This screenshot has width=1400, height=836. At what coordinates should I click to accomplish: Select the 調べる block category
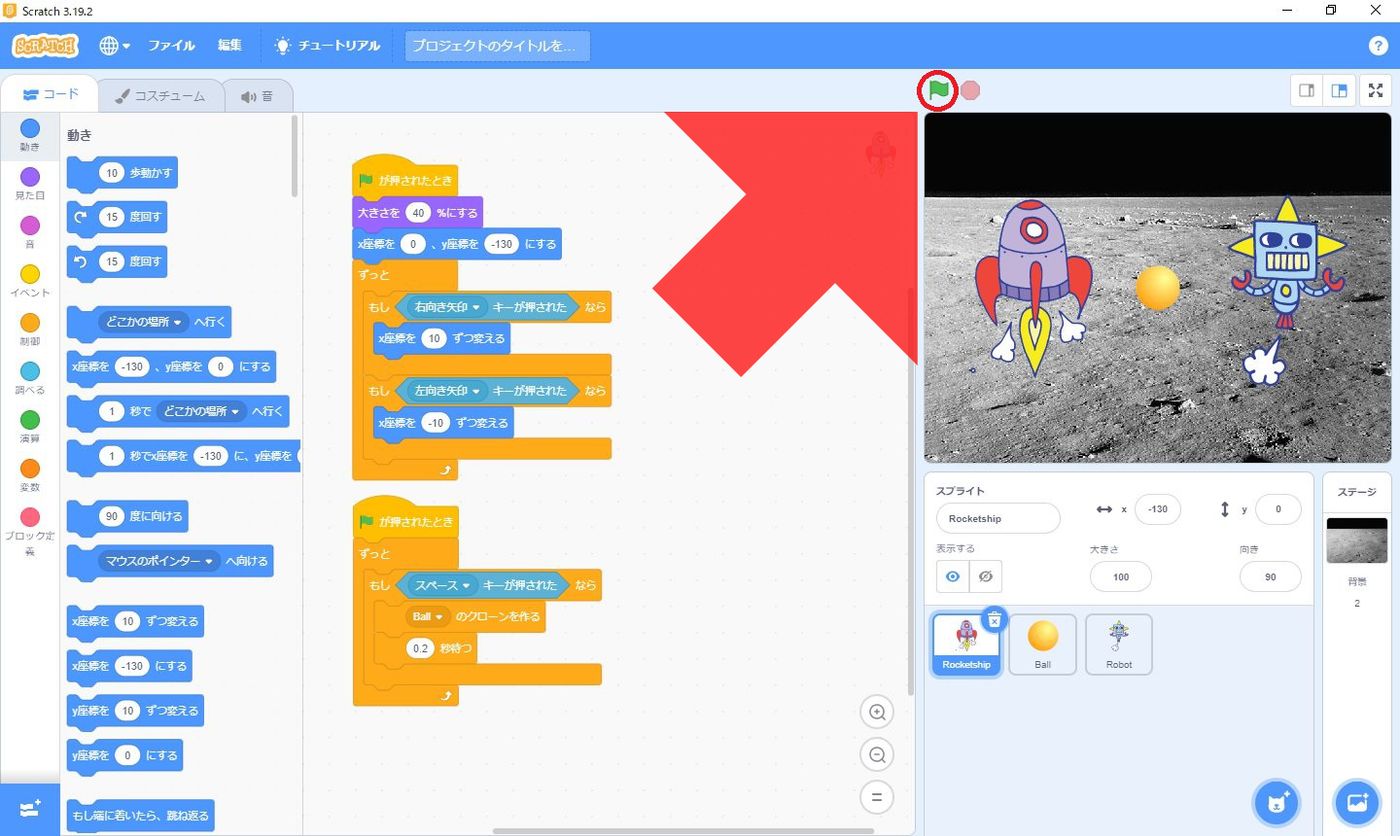click(x=30, y=378)
